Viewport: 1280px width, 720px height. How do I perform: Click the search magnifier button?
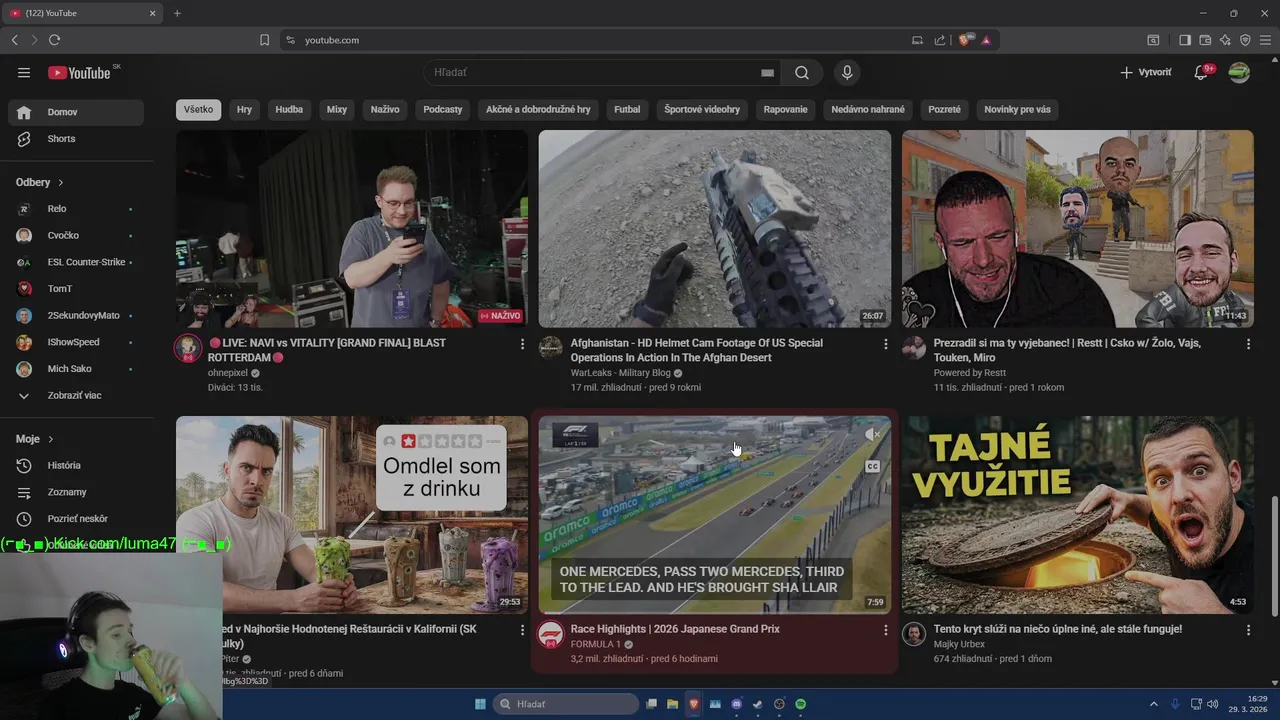point(802,72)
